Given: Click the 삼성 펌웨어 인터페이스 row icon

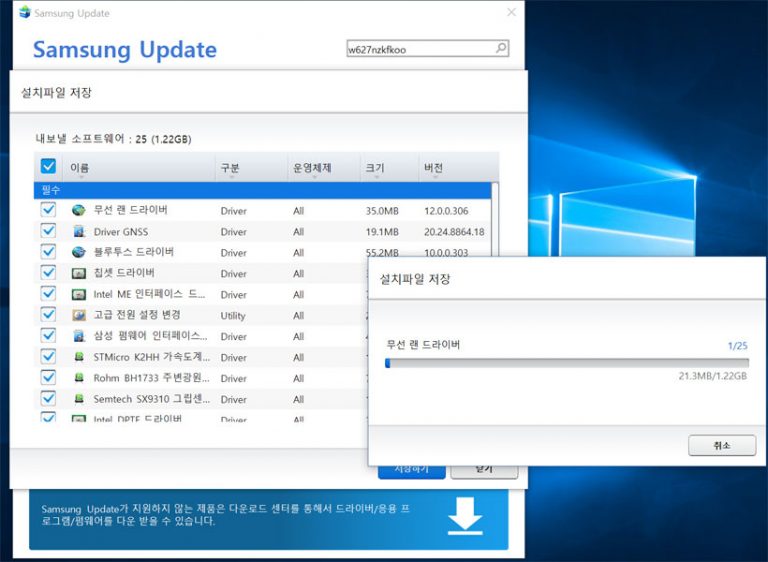Looking at the screenshot, I should point(78,336).
